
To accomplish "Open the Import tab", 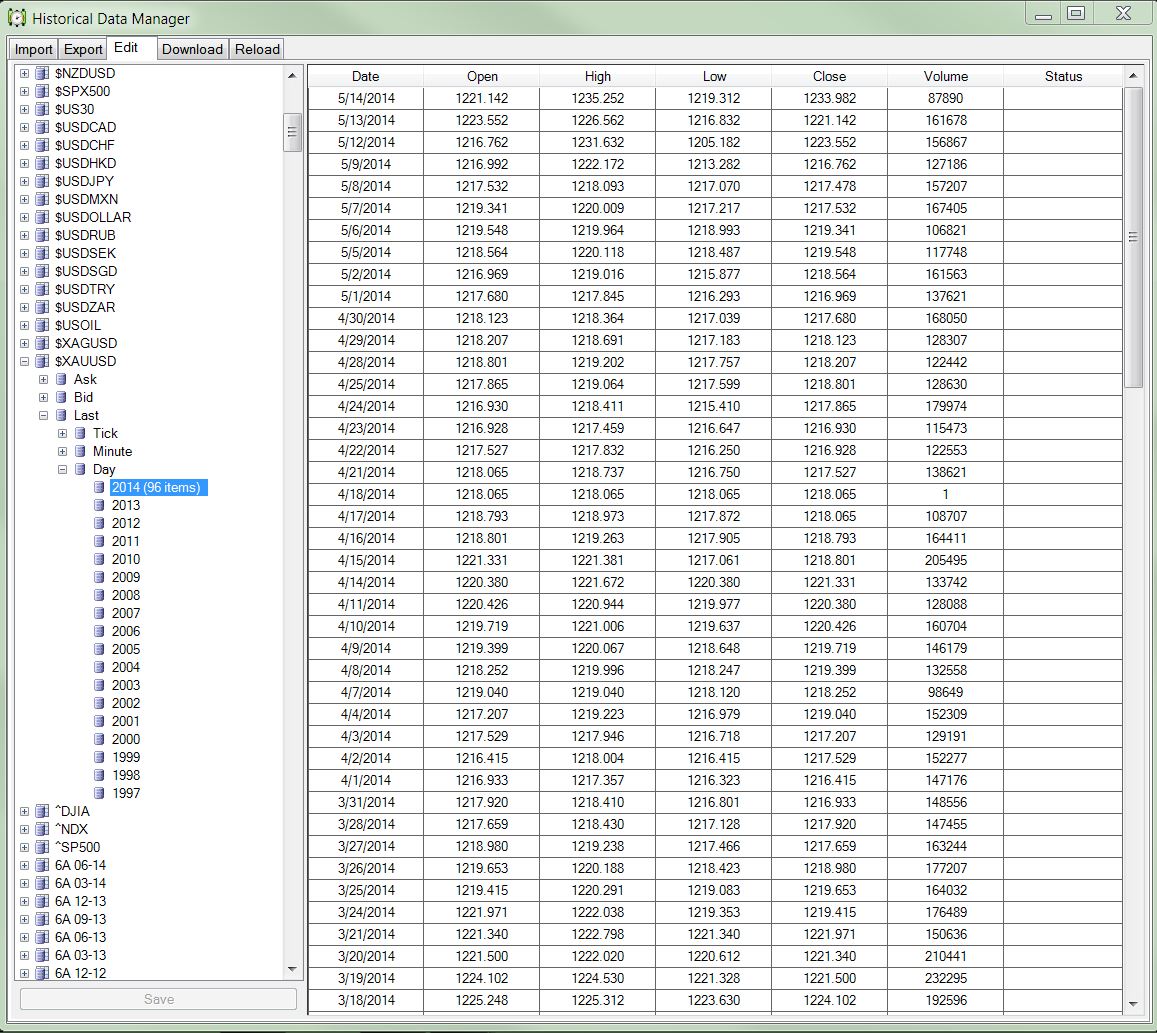I will coord(33,49).
